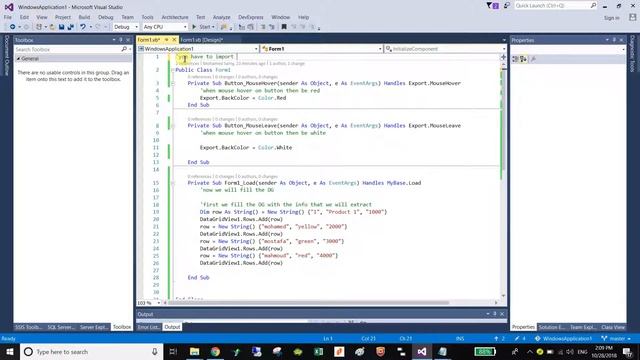The height and width of the screenshot is (360, 640).
Task: Click the Save icon in toolbar
Action: click(x=61, y=27)
